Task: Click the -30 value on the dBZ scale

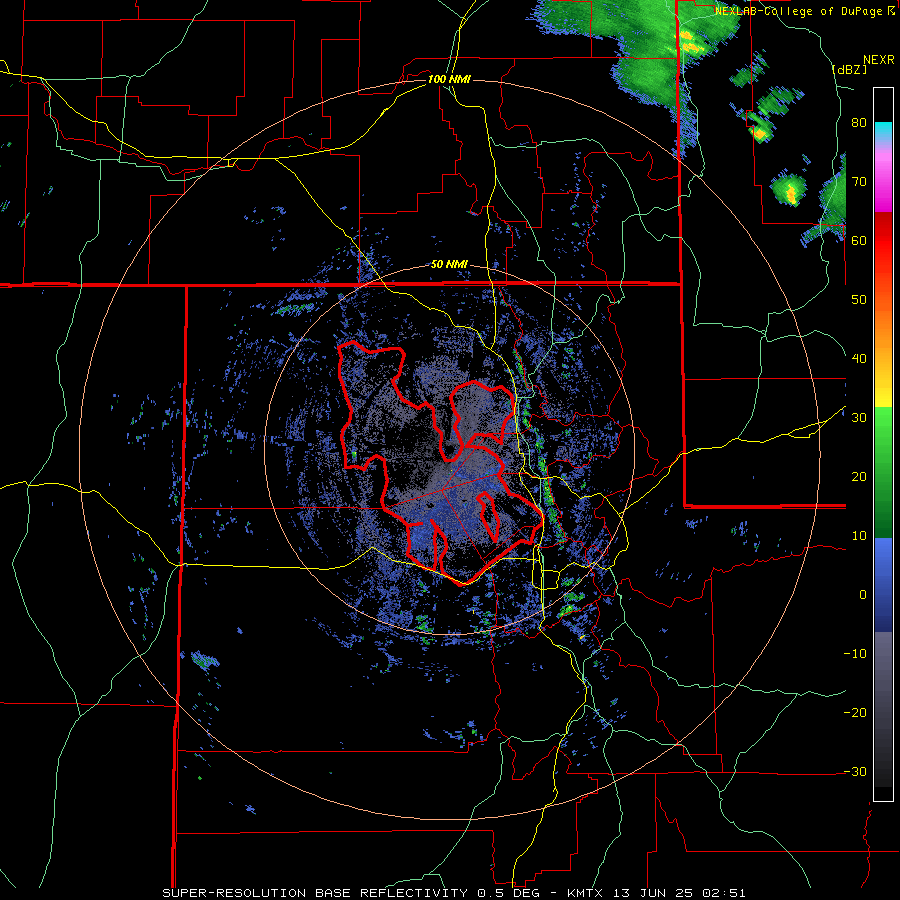Action: pyautogui.click(x=855, y=772)
